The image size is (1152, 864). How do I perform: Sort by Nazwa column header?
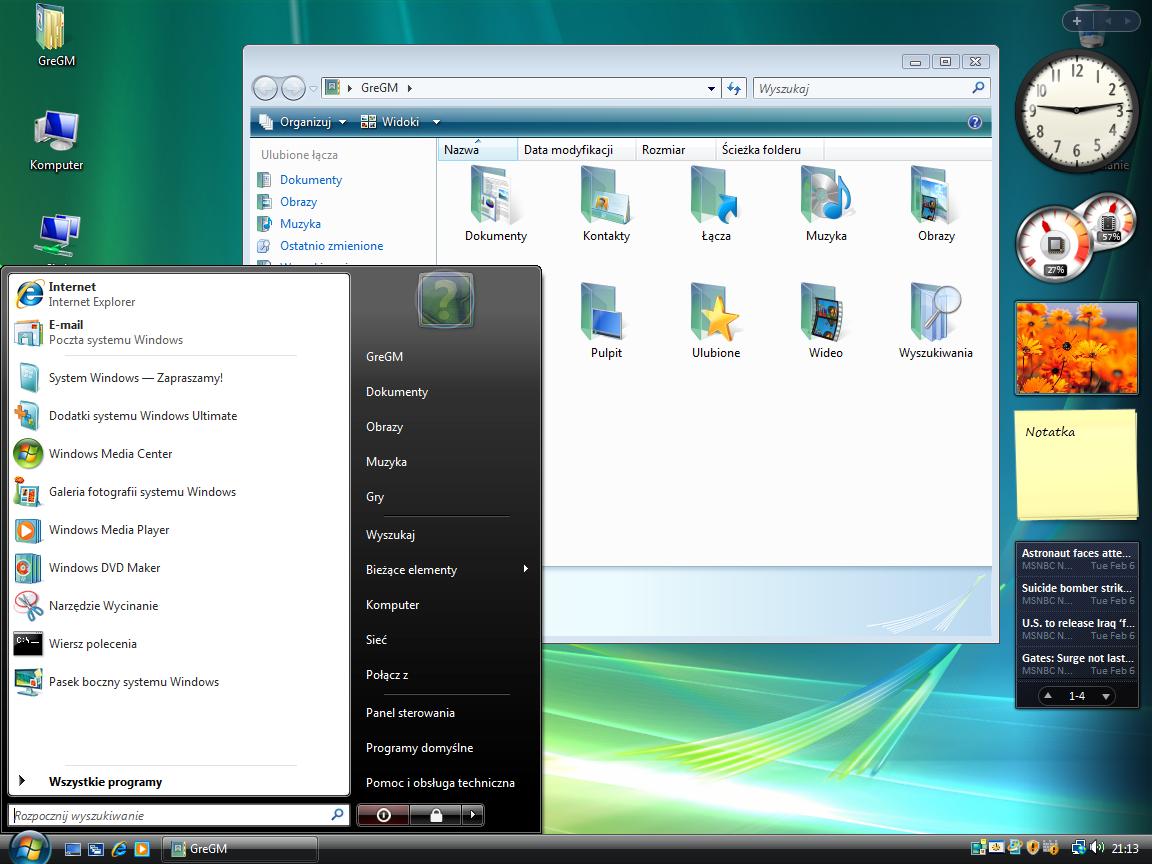pyautogui.click(x=478, y=150)
